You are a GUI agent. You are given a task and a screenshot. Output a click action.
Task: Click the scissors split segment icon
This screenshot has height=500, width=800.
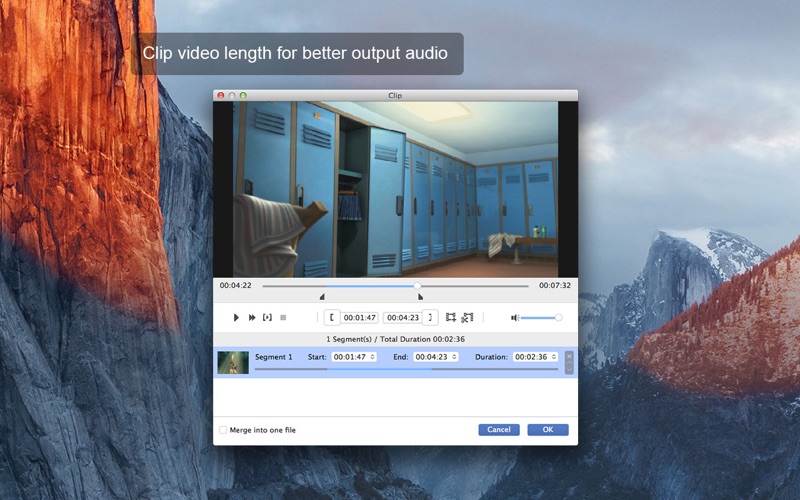pos(467,317)
